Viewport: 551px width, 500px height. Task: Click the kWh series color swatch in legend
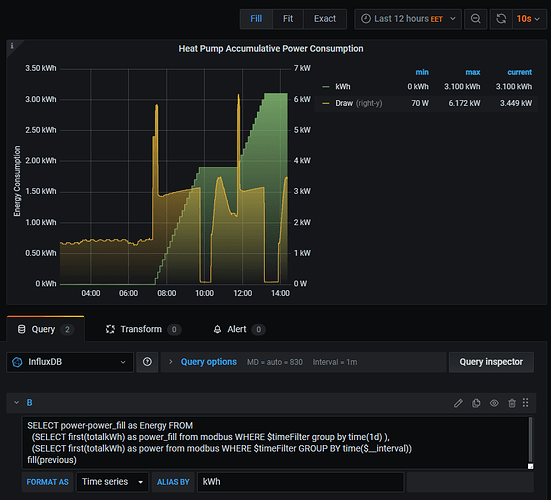click(x=326, y=87)
